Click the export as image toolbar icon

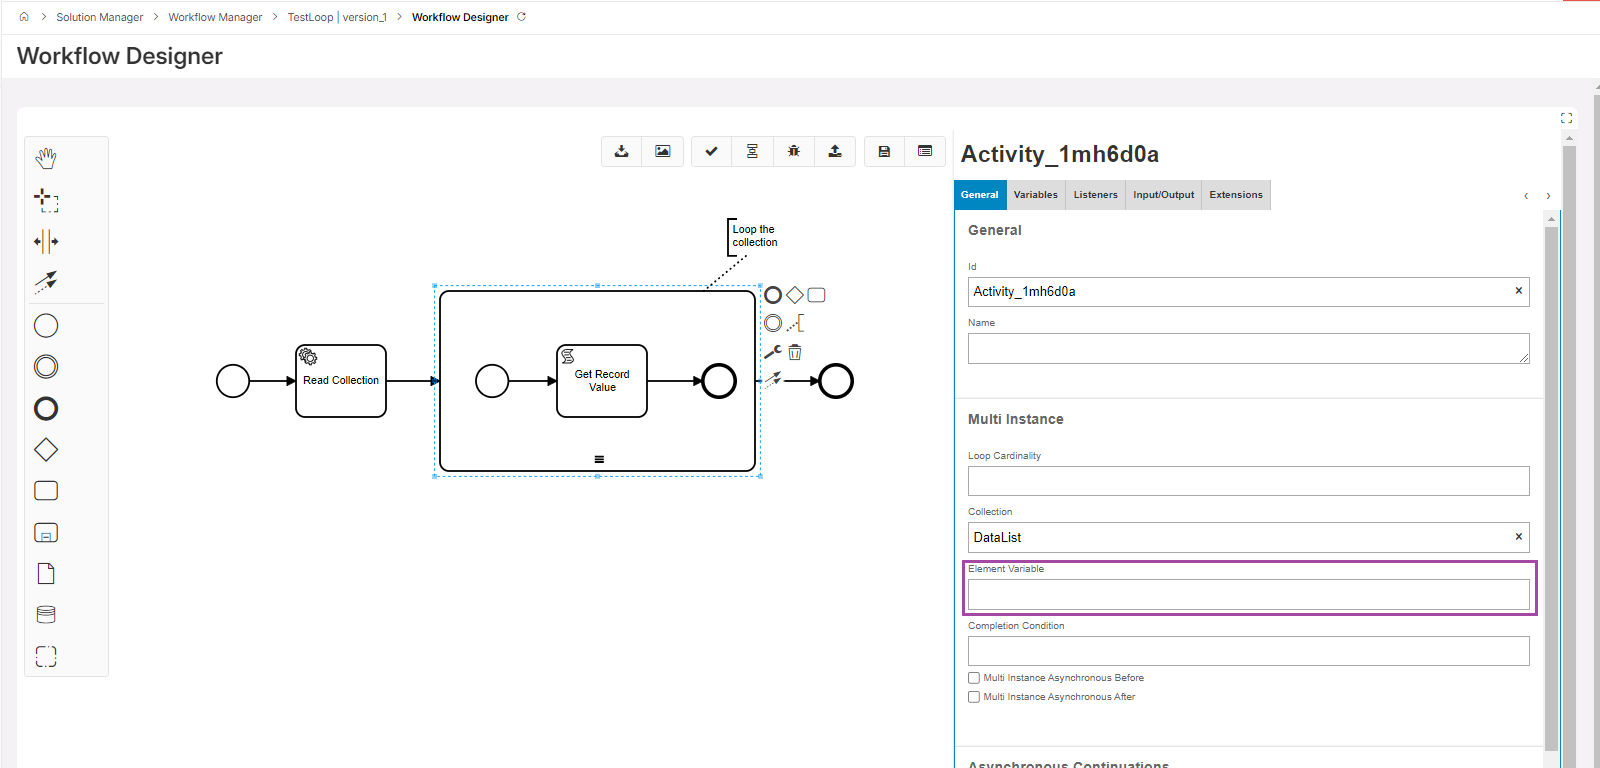663,151
